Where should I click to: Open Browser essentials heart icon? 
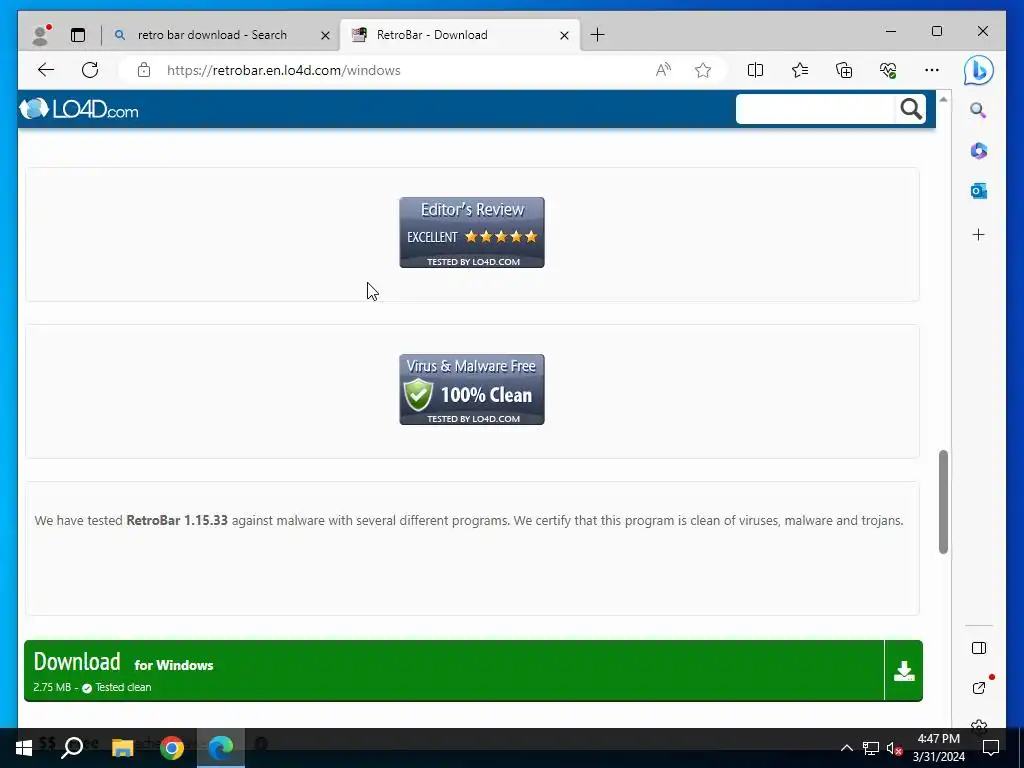click(x=888, y=70)
